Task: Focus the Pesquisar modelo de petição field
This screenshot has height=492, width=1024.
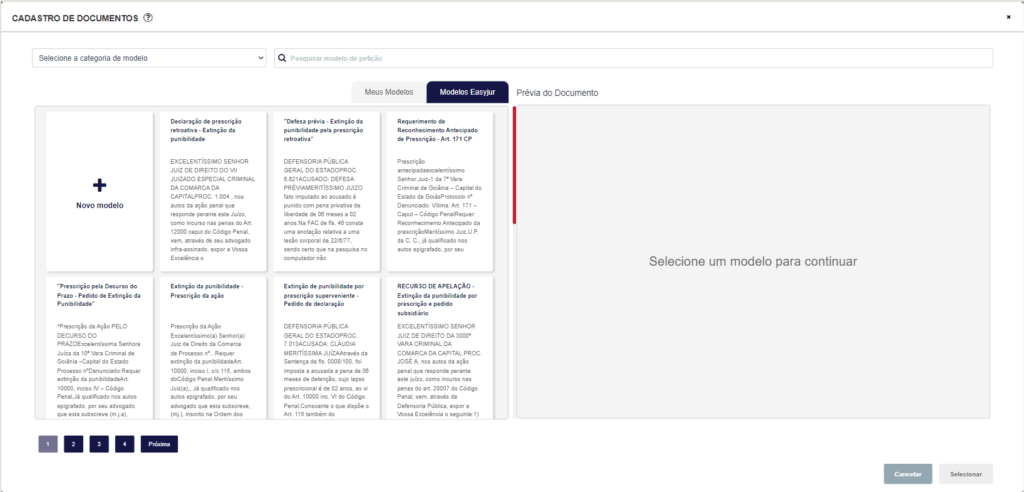Action: click(633, 58)
